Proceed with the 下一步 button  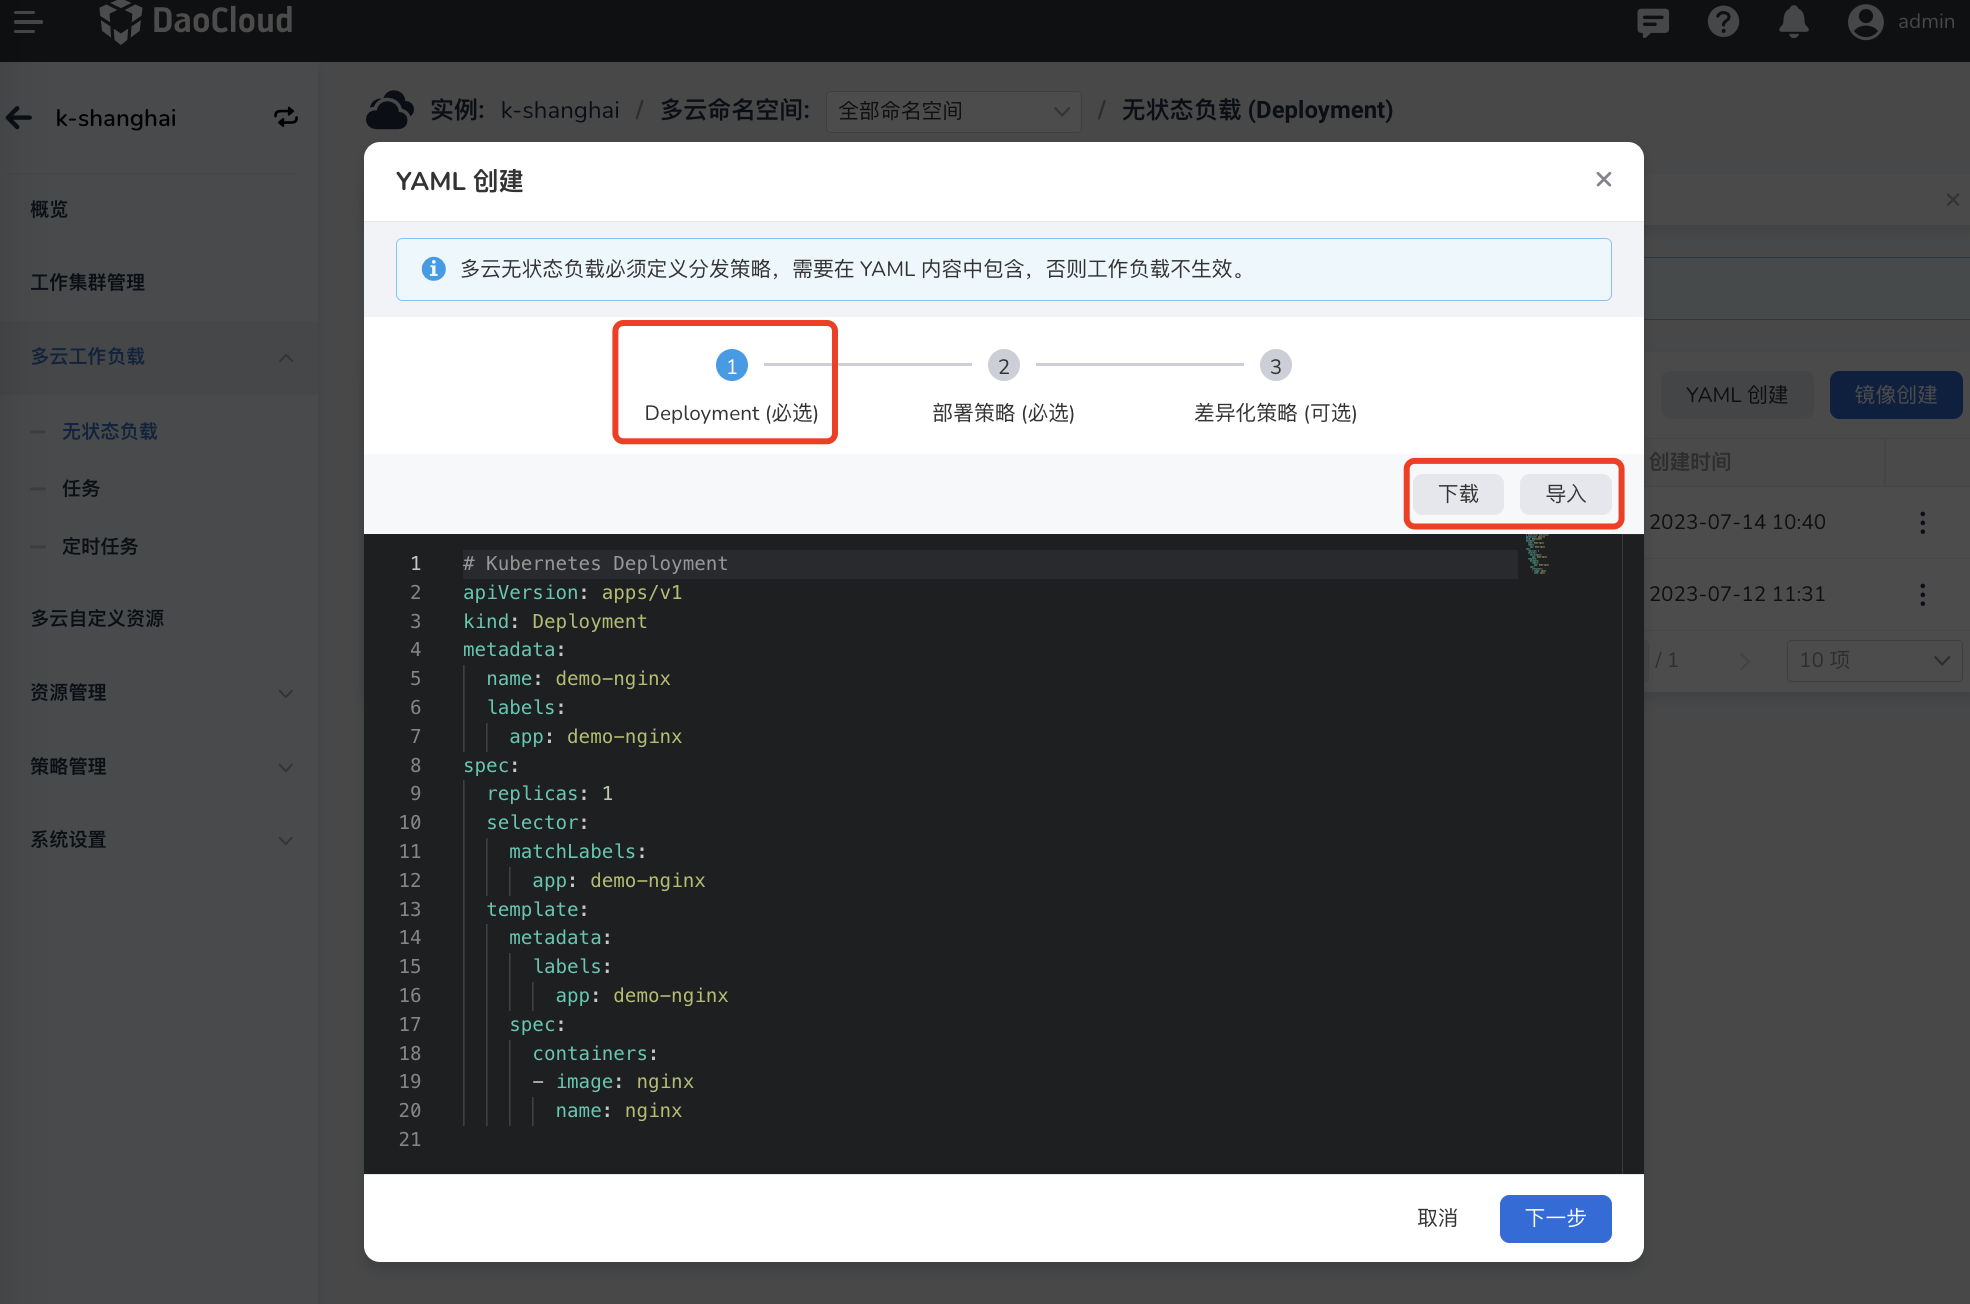pyautogui.click(x=1554, y=1218)
